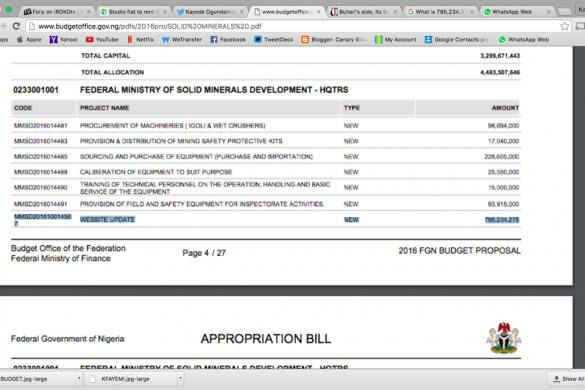
Task: Click the highlighted WEBSITE UPDATE project name
Action: (107, 219)
